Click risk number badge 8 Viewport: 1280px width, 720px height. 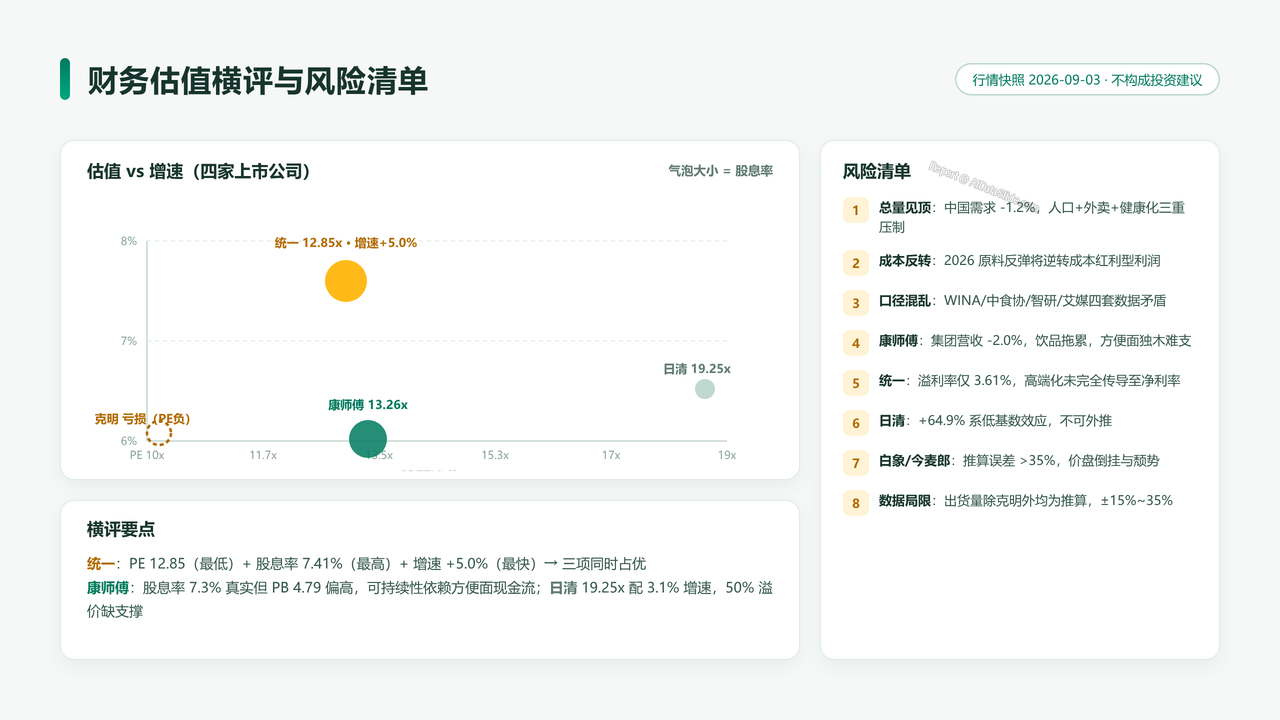(x=856, y=503)
